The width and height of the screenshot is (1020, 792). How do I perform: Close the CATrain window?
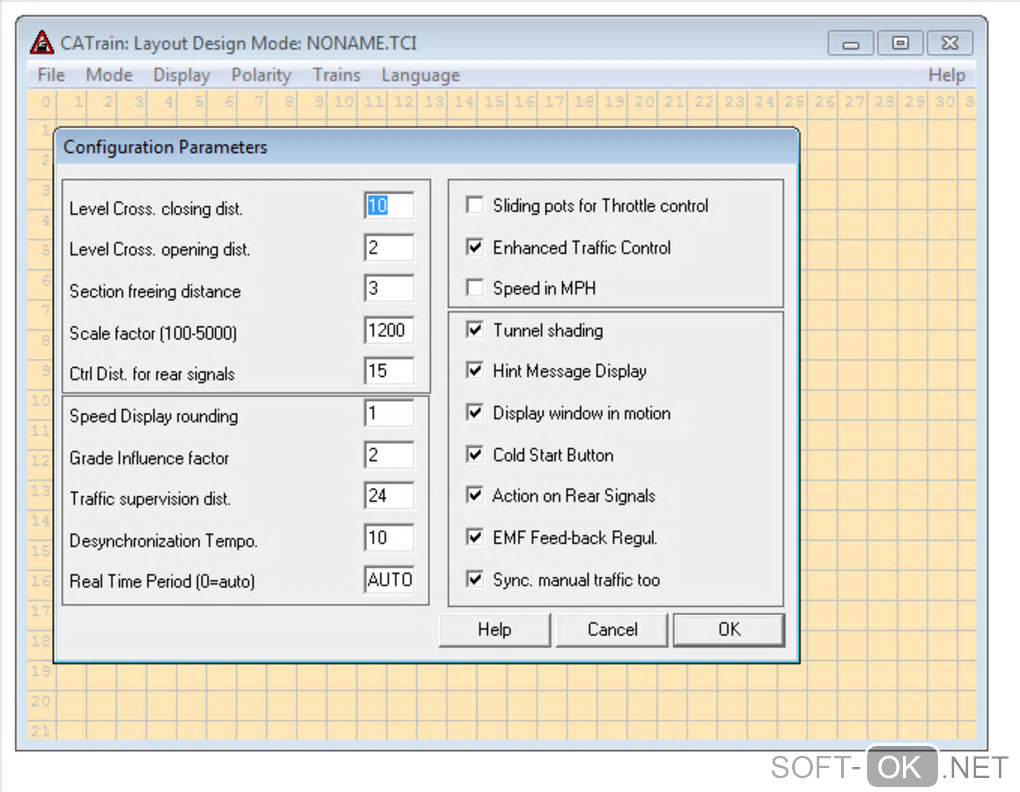pos(950,44)
